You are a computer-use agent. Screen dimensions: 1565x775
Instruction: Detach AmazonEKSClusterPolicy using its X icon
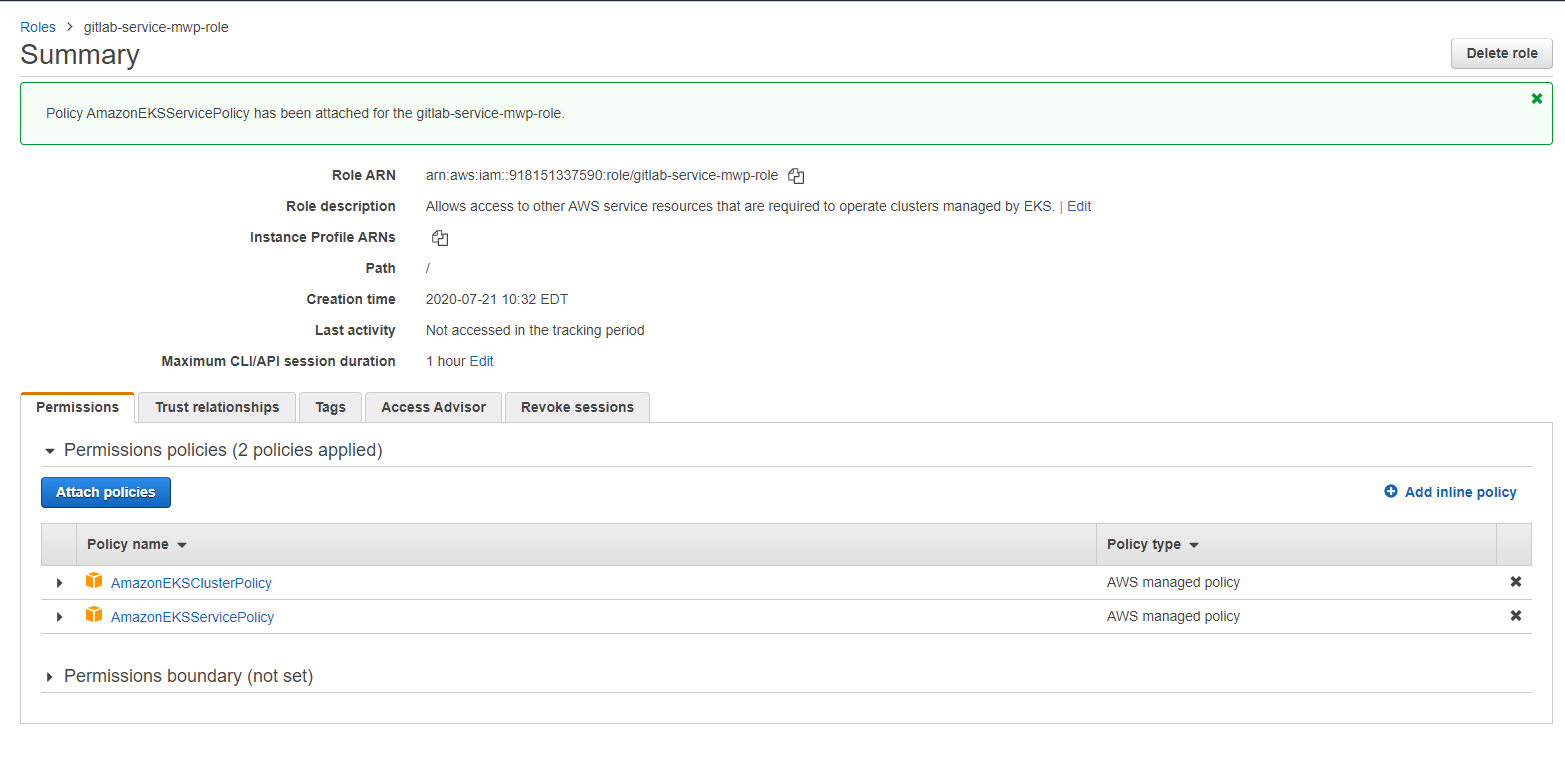[1516, 582]
